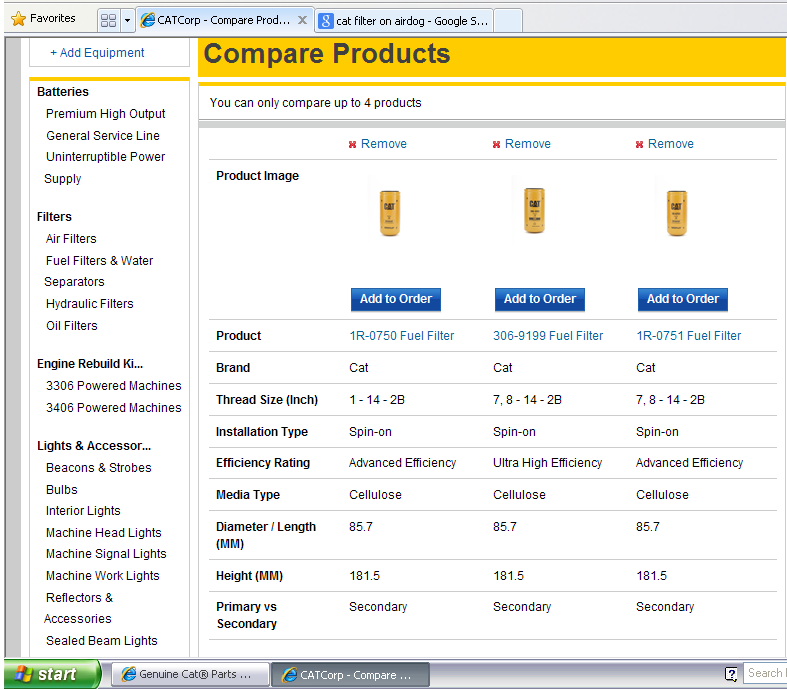Click the 1 - 14 - 2B thread size
This screenshot has width=787, height=690.
point(377,400)
